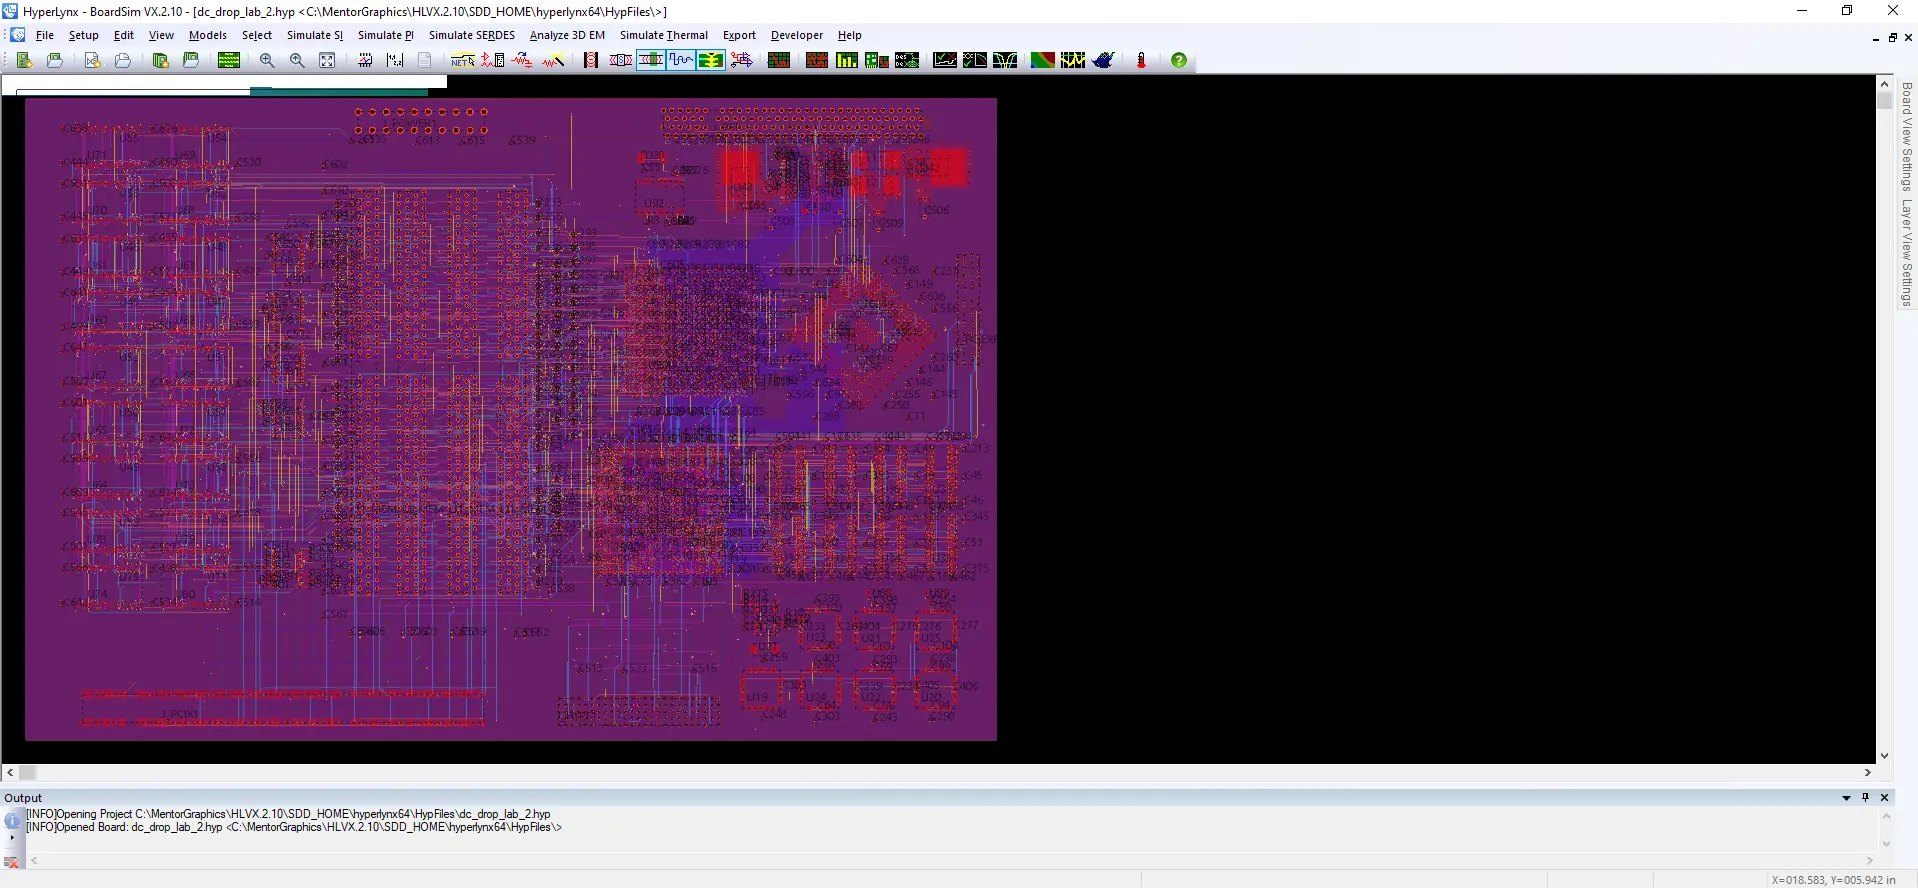The width and height of the screenshot is (1918, 888).
Task: Click the new board with star icon
Action: point(24,60)
